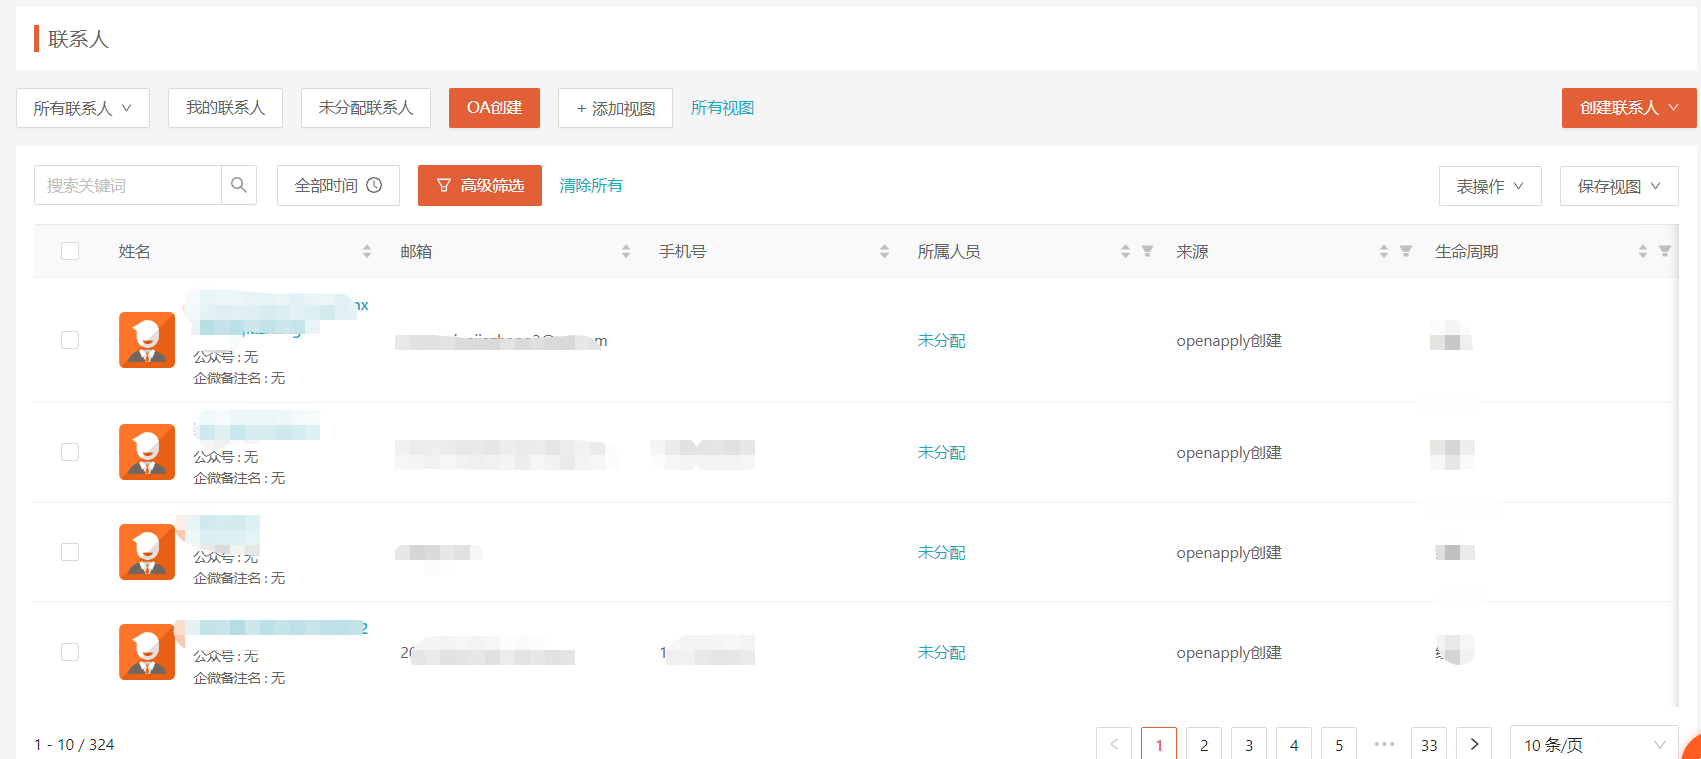This screenshot has height=759, width=1701.
Task: Open the 创建联系人 button menu
Action: 1628,108
